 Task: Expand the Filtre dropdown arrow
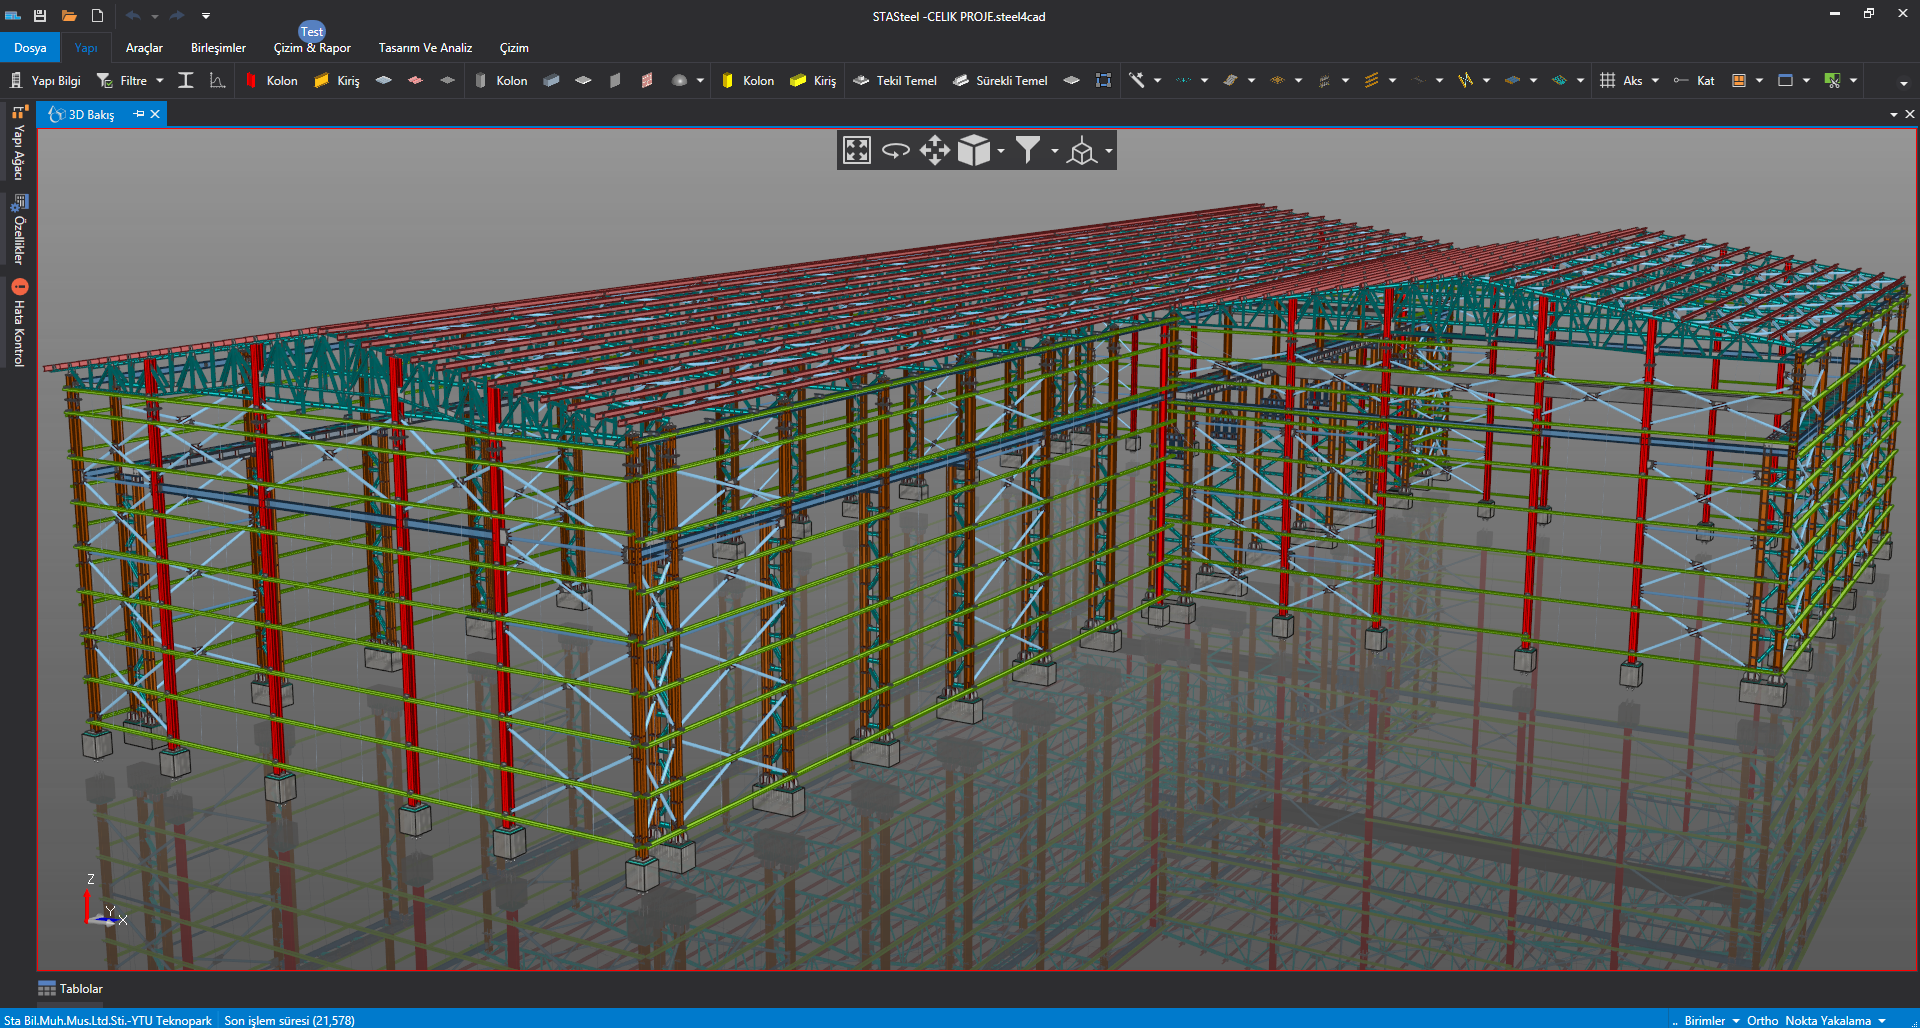[x=160, y=81]
